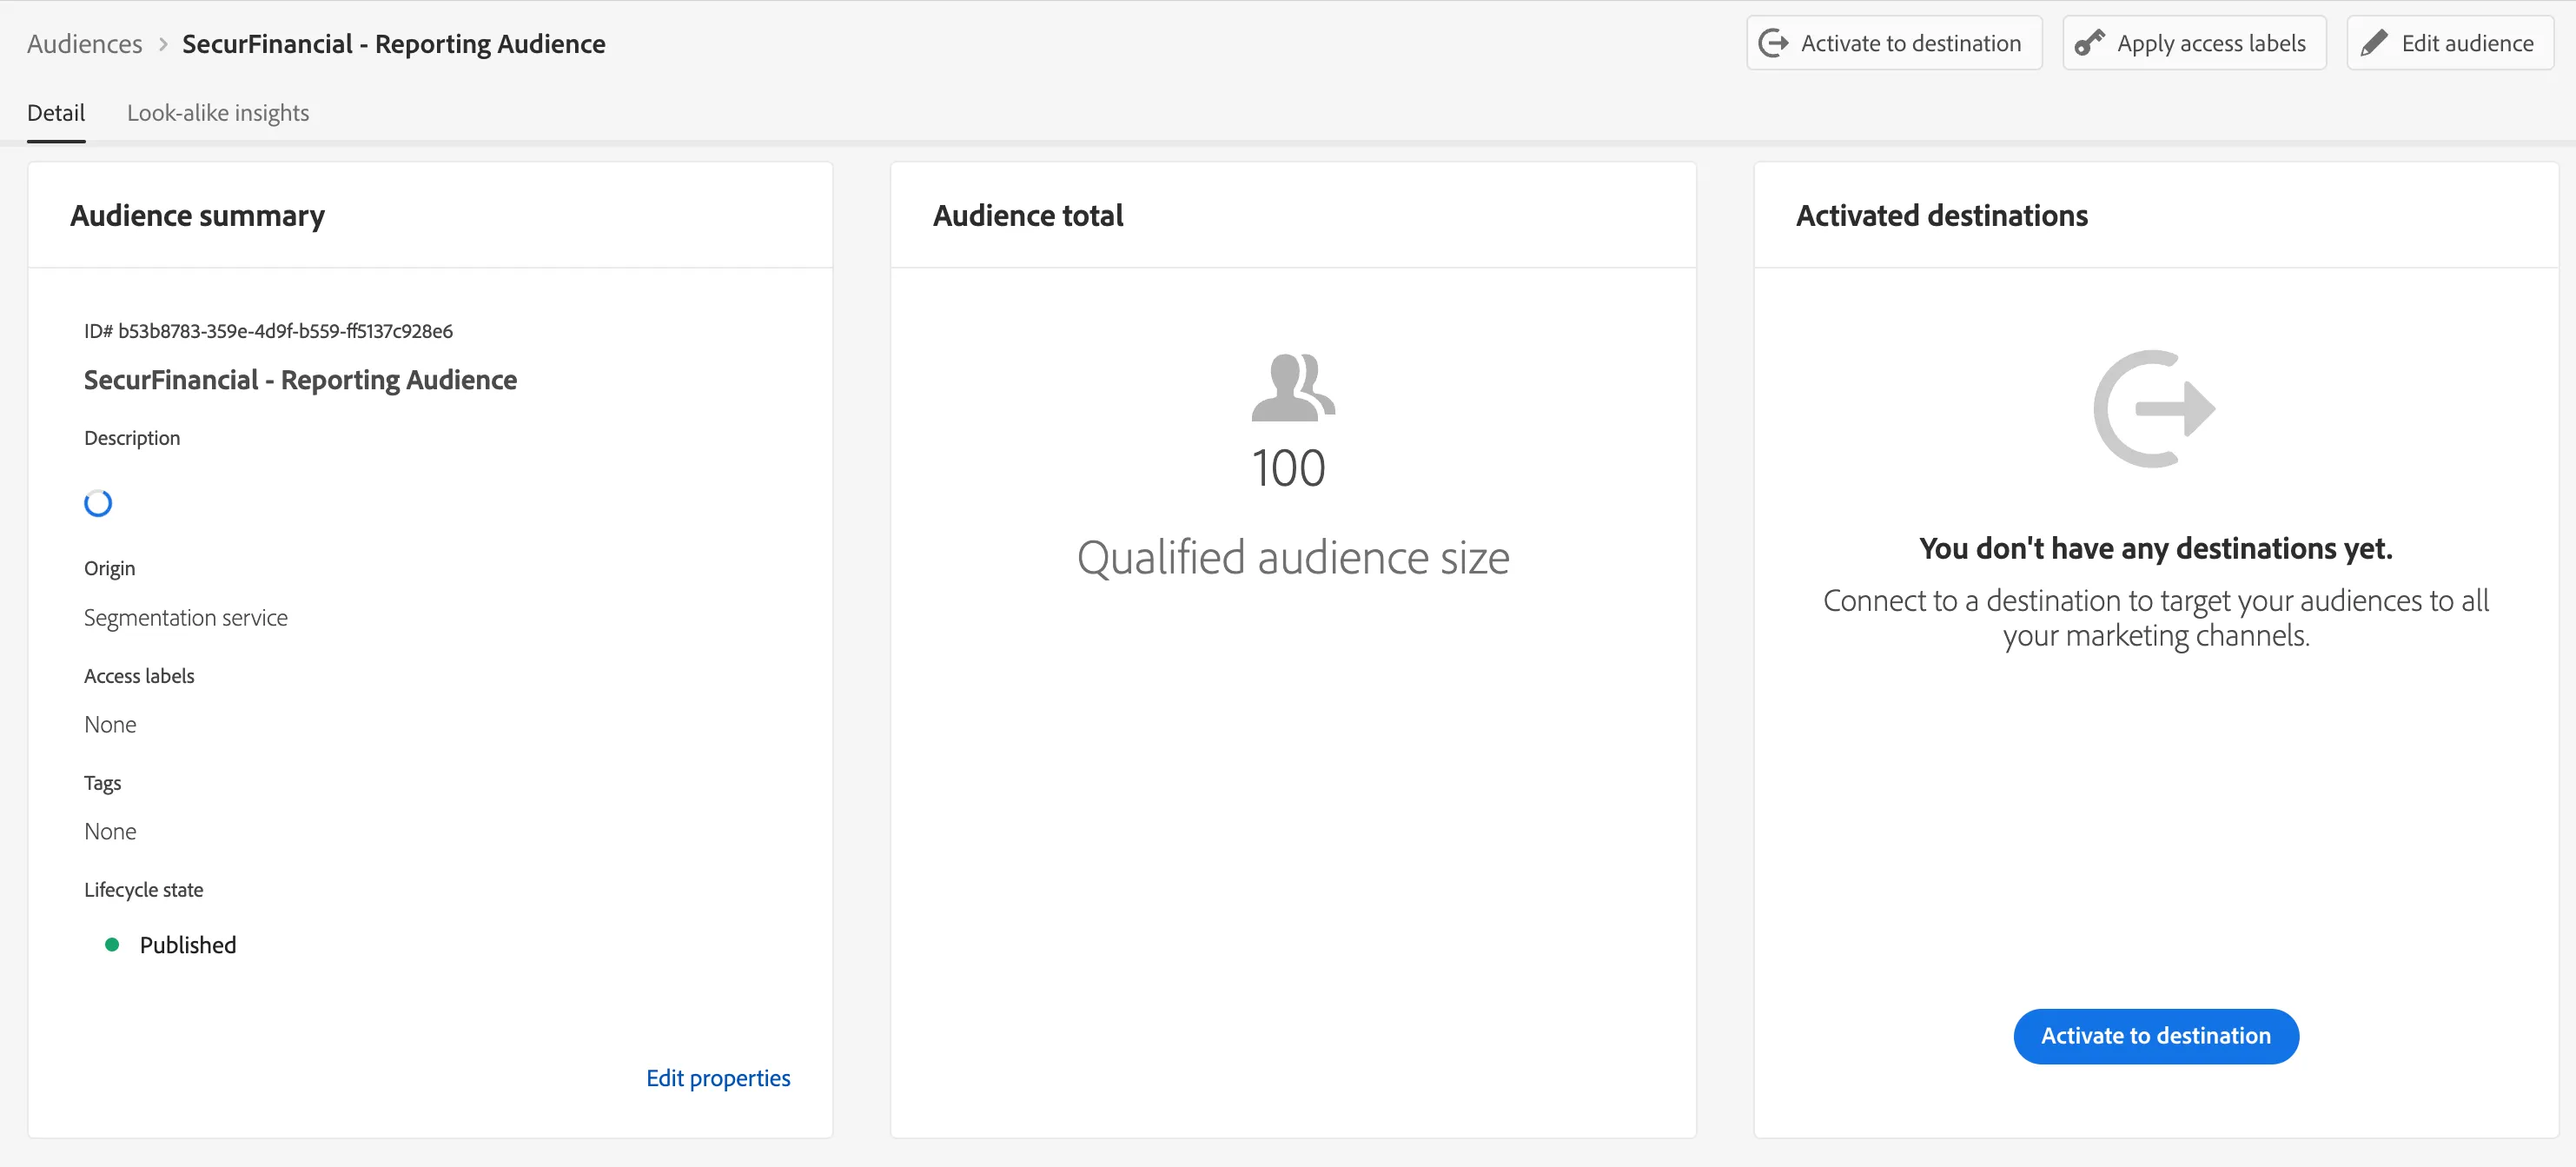Click the Connect to a destination helper text
The width and height of the screenshot is (2576, 1167).
(x=2156, y=618)
